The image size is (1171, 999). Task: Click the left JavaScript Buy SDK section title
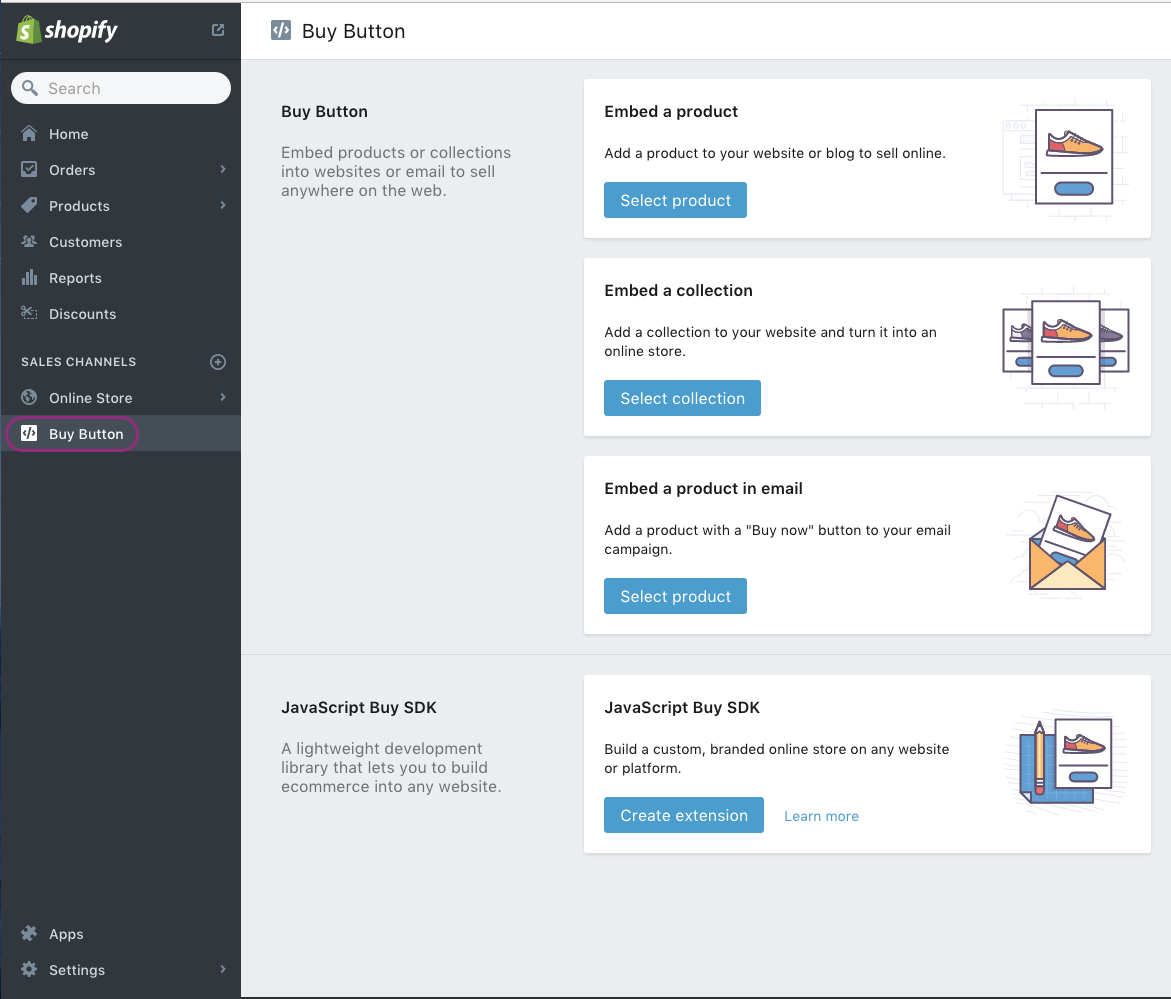[x=358, y=708]
